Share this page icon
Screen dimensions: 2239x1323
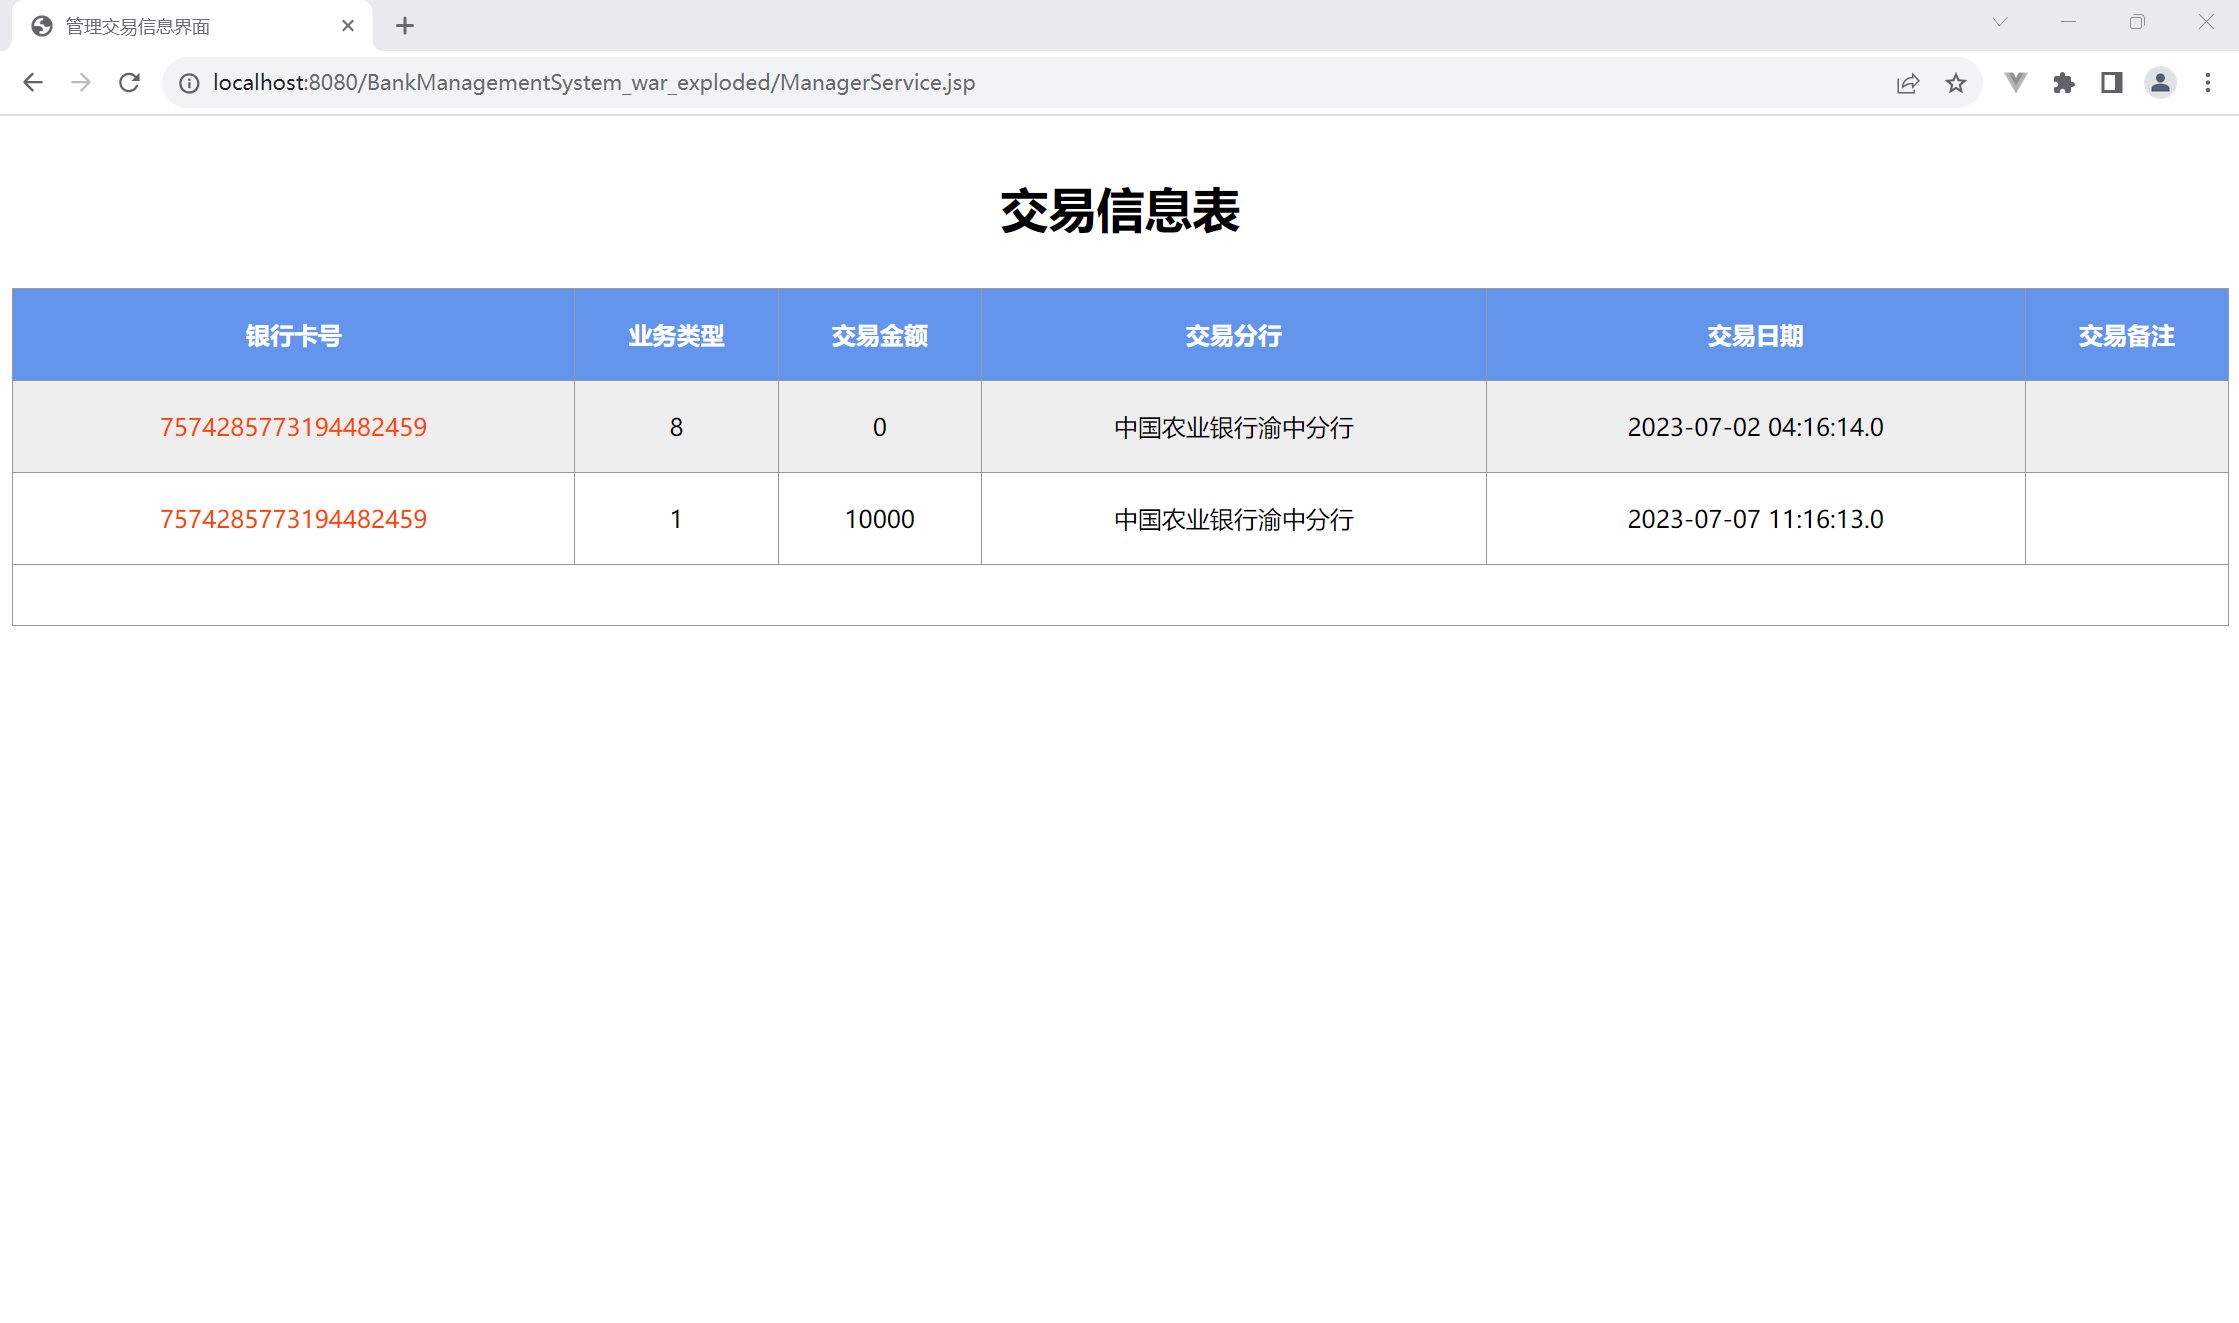1907,83
